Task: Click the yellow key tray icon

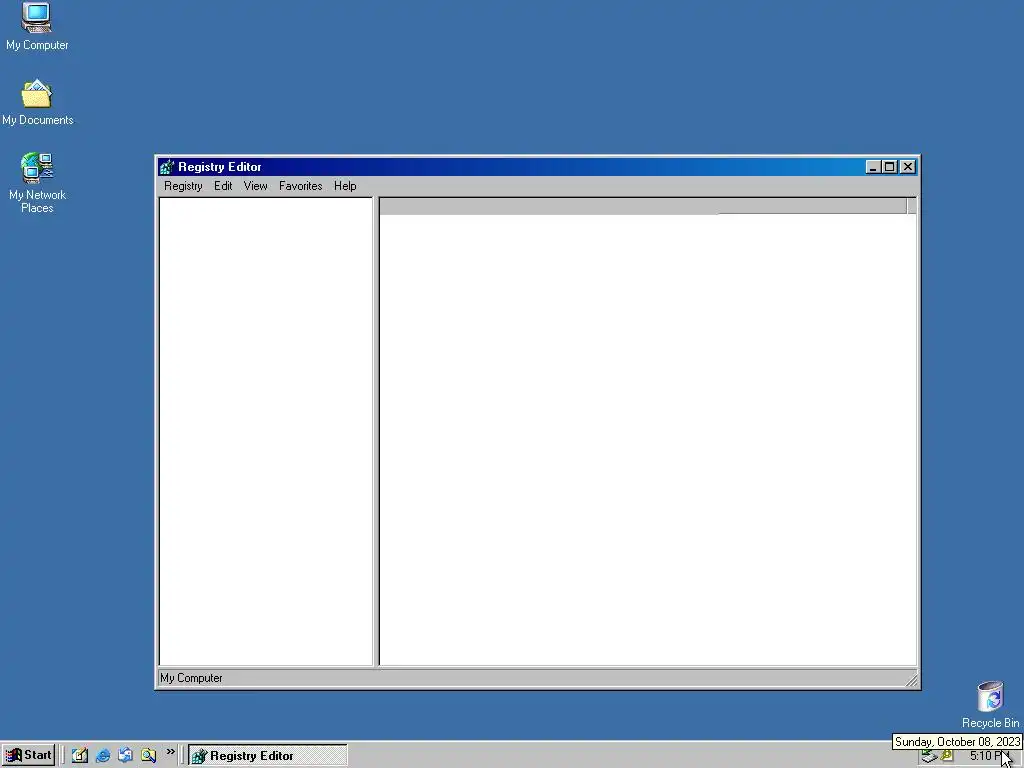Action: 946,756
